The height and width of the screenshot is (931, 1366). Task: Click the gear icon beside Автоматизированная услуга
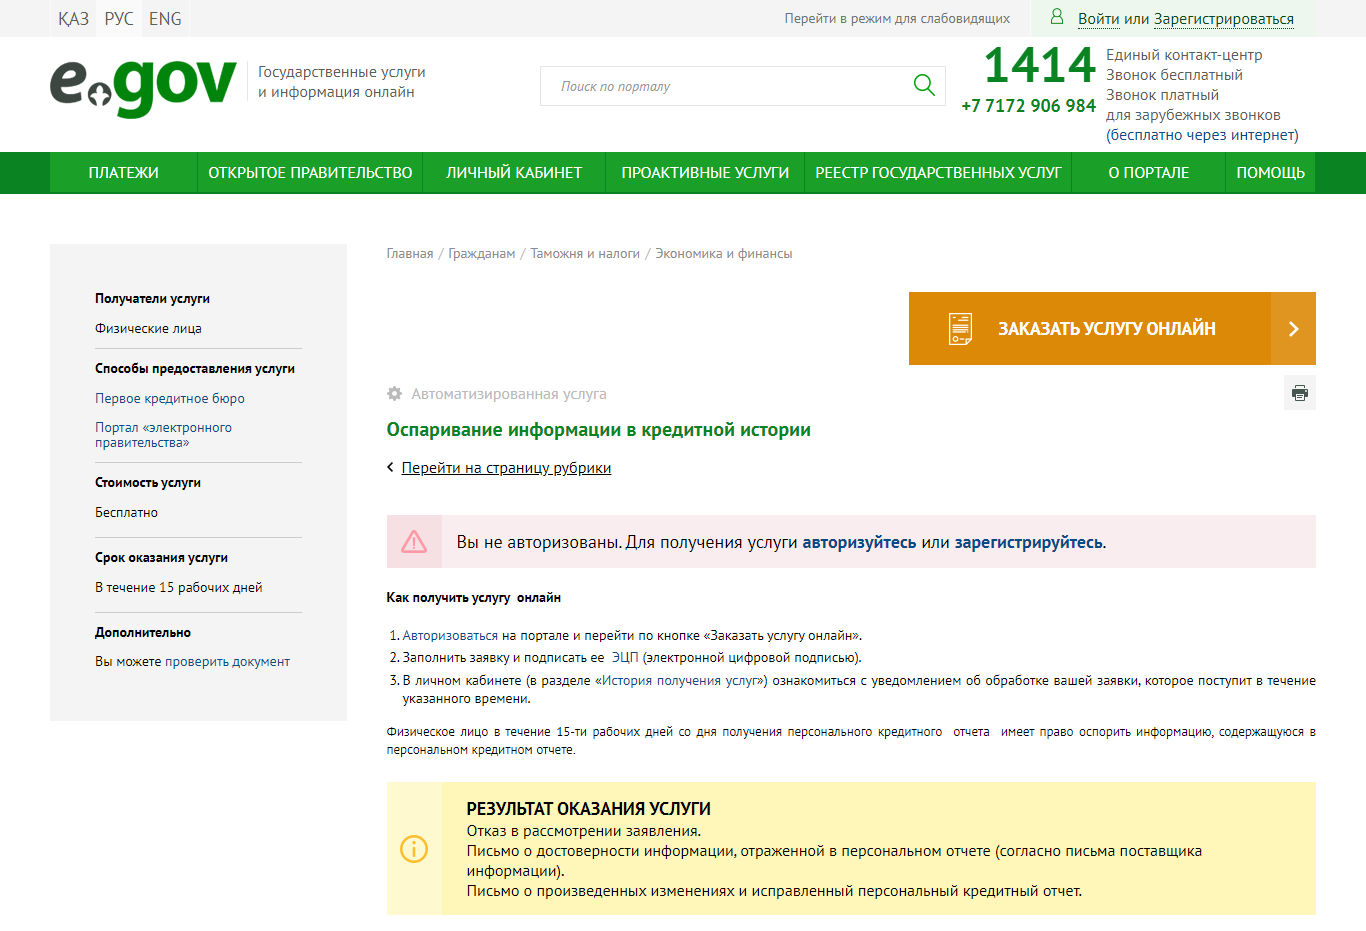[x=395, y=394]
